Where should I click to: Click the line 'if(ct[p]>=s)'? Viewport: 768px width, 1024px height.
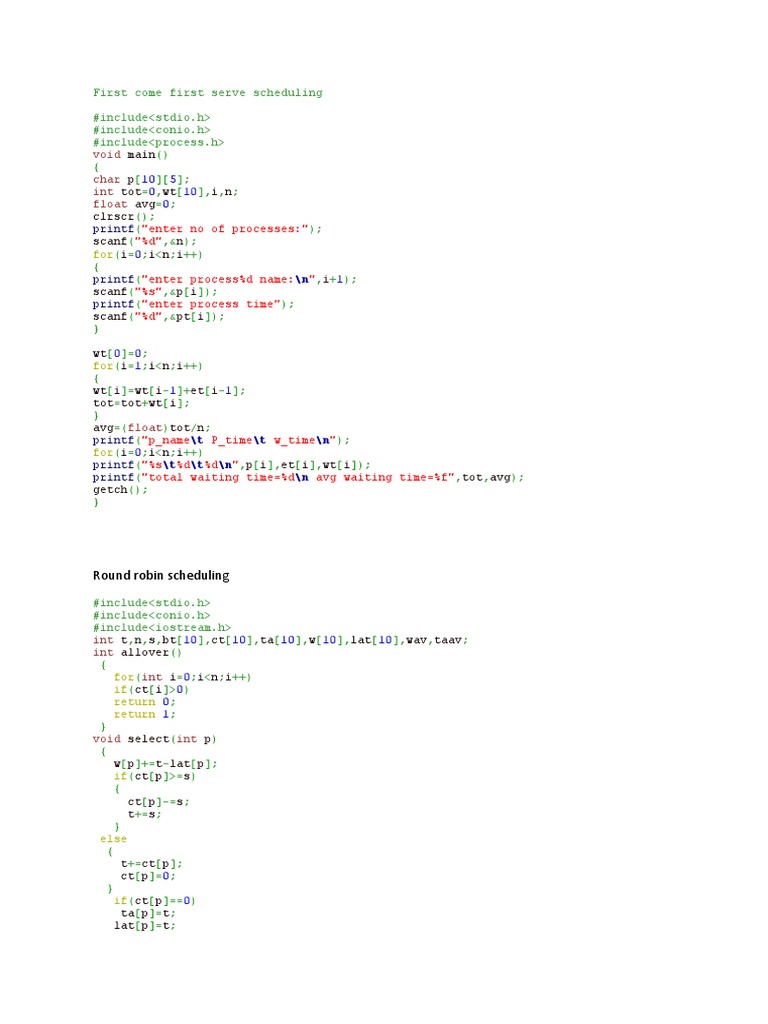point(155,776)
